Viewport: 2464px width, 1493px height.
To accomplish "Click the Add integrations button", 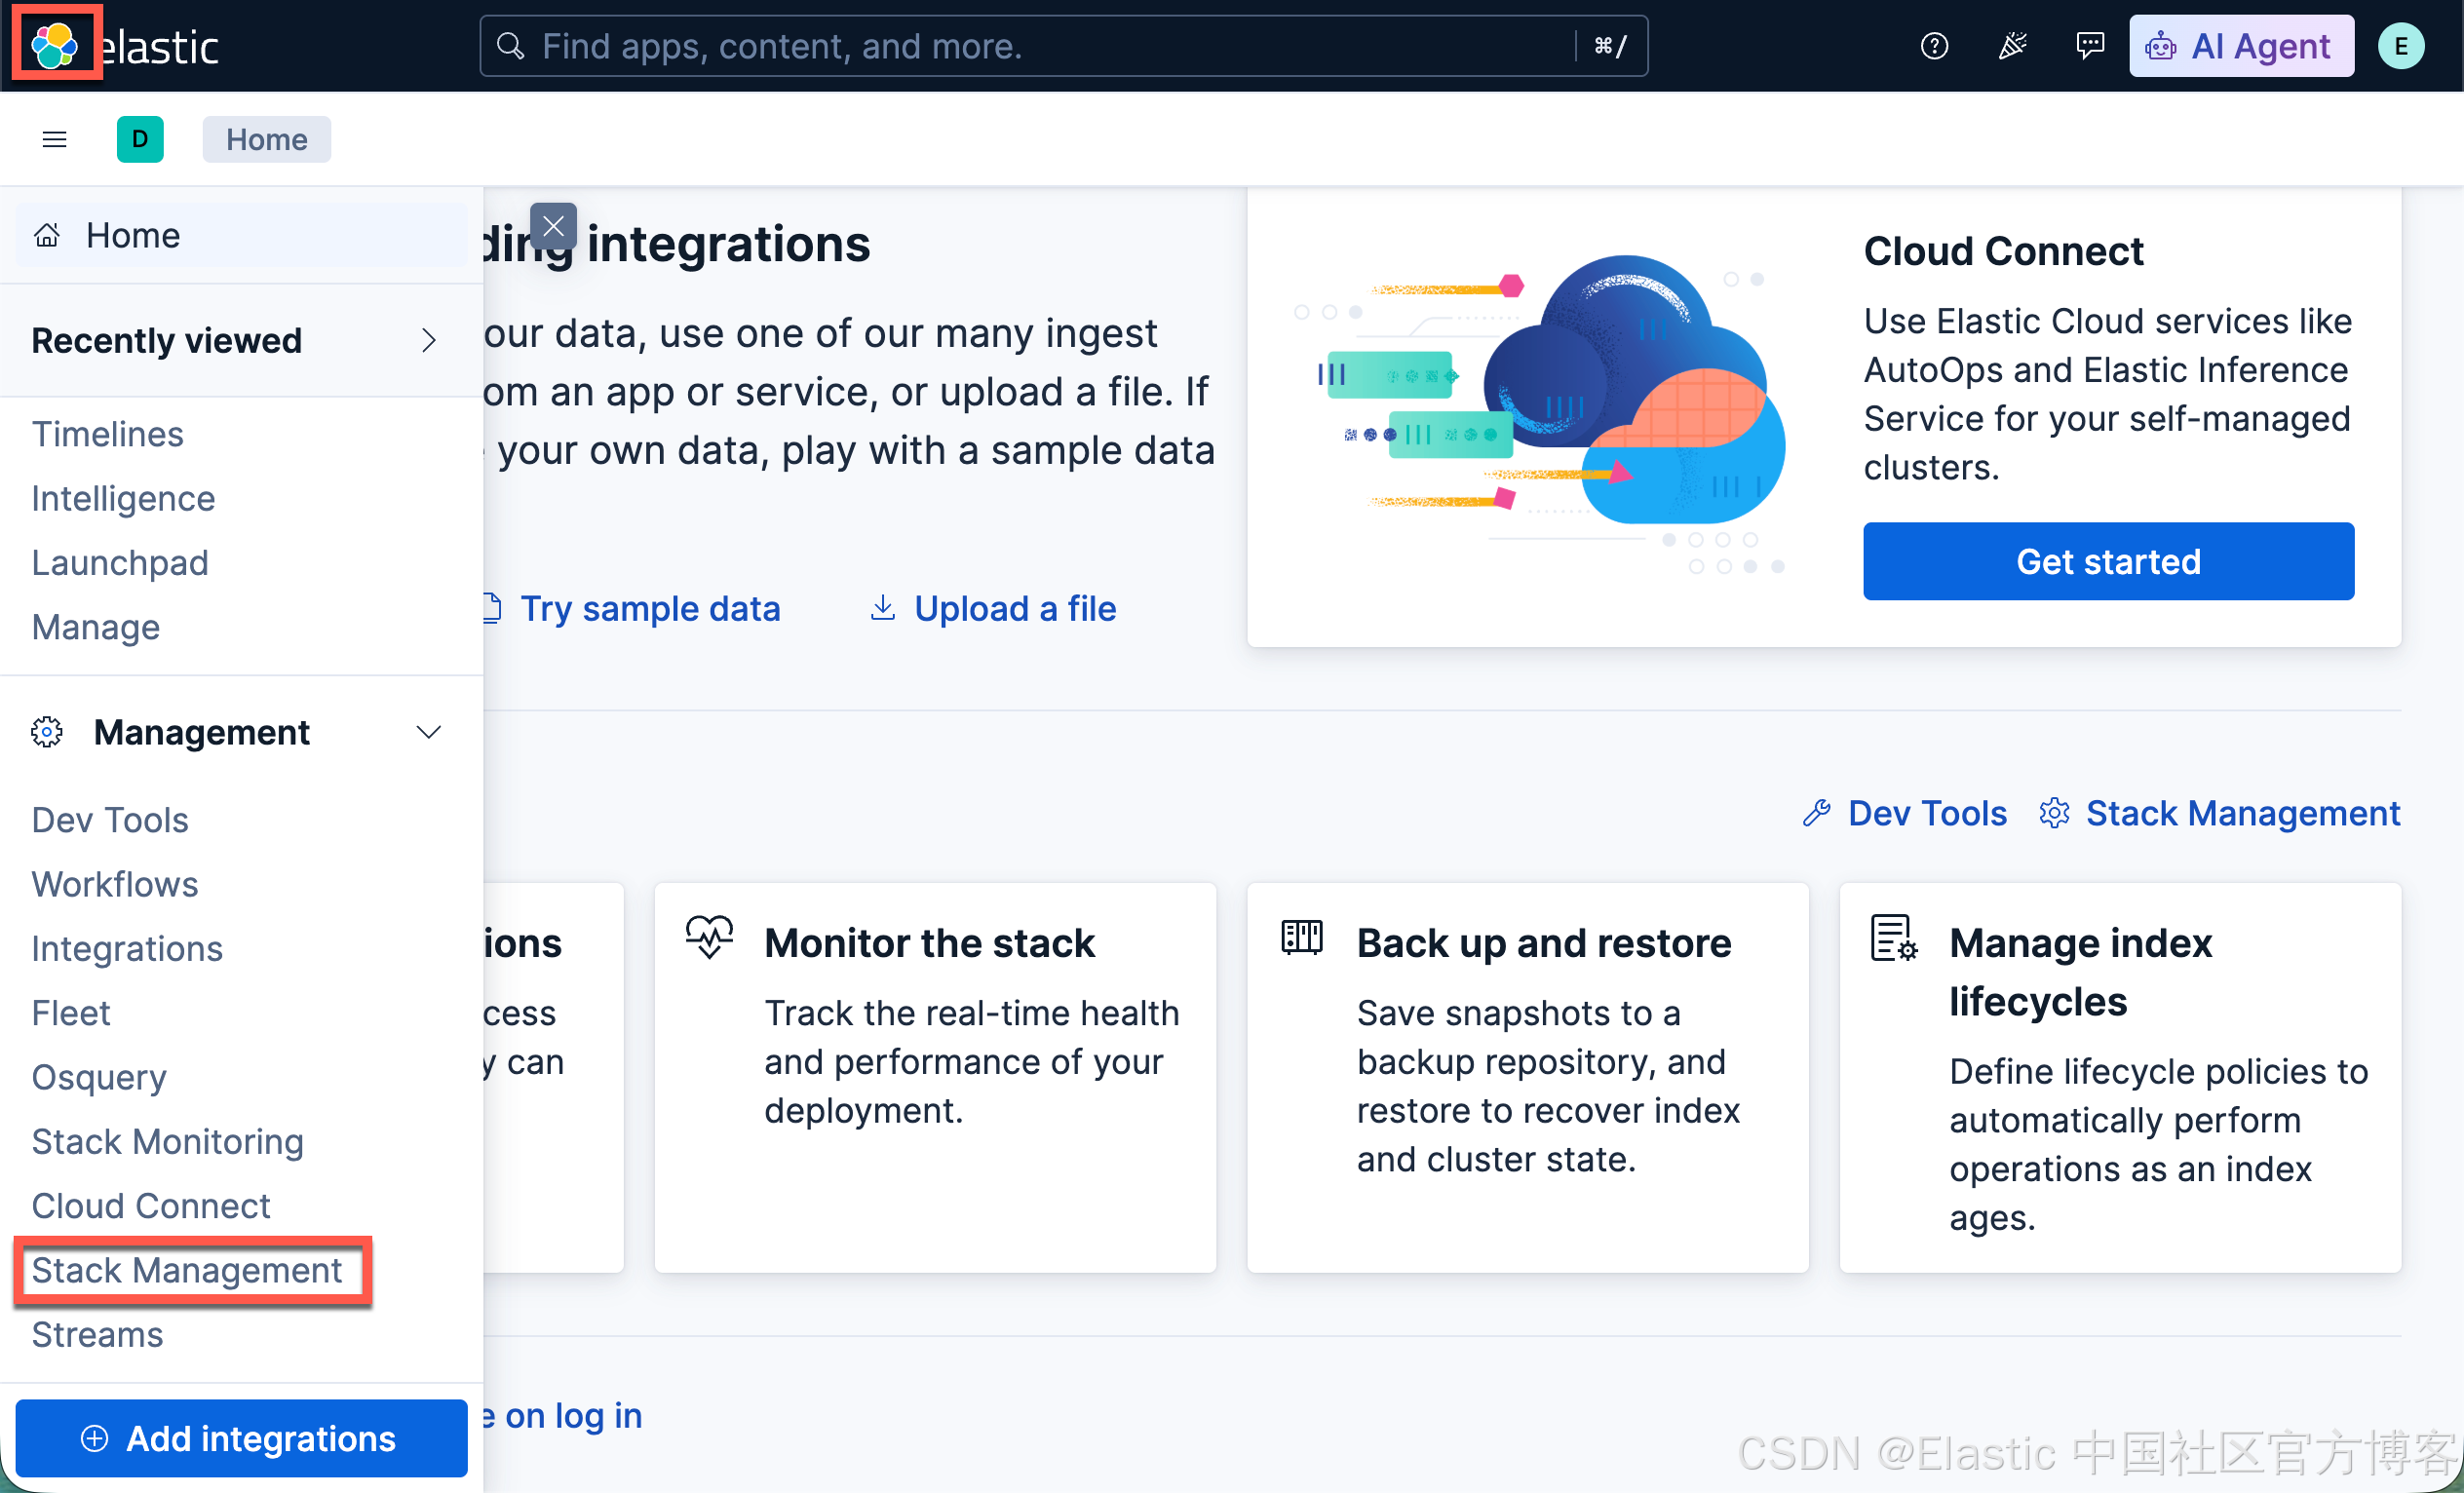I will click(242, 1438).
